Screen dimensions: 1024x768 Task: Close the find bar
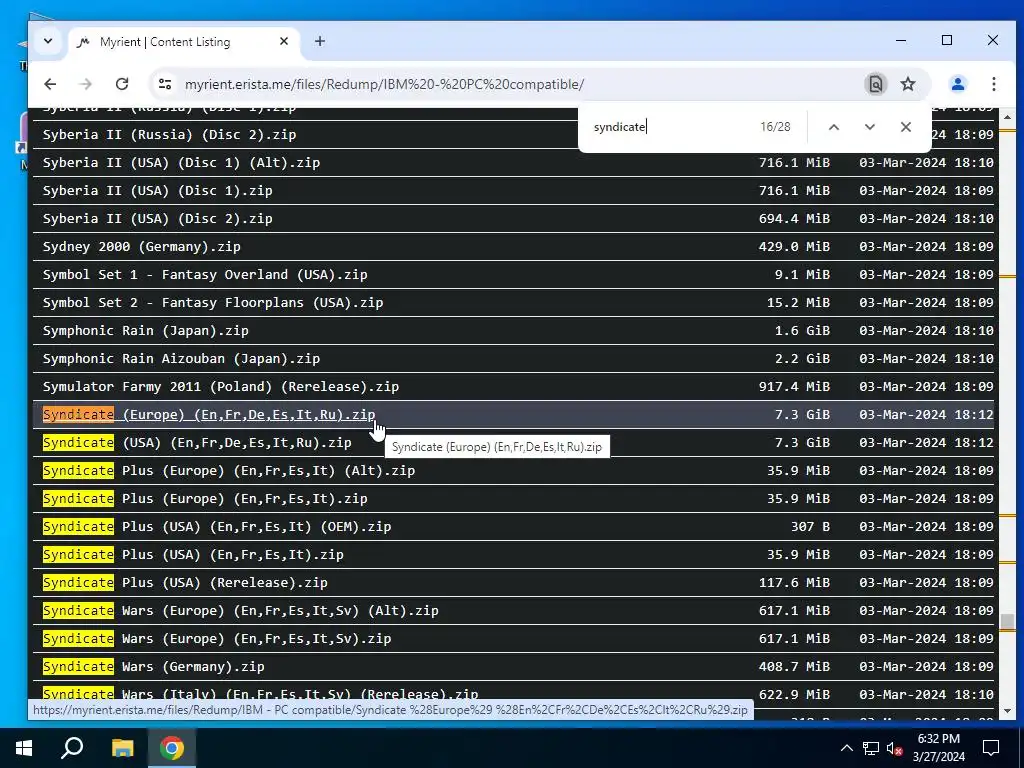coord(905,127)
